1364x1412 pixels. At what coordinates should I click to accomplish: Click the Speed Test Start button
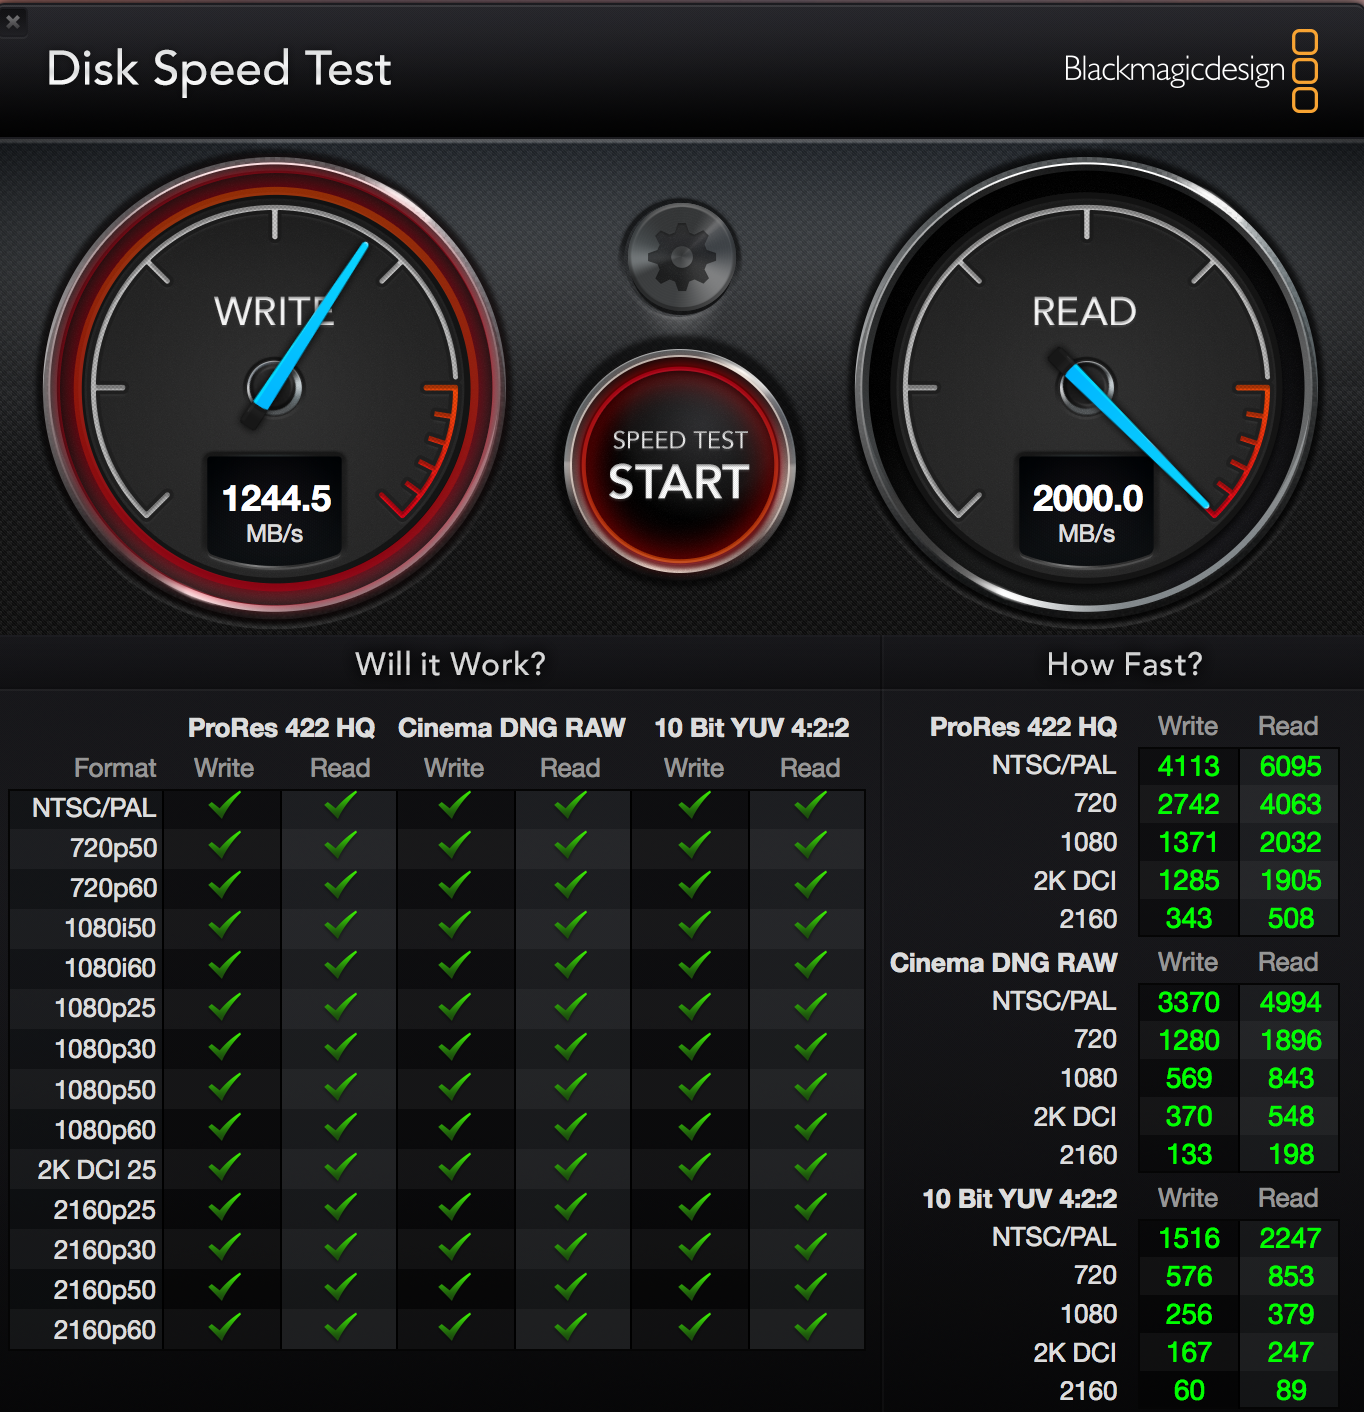680,463
